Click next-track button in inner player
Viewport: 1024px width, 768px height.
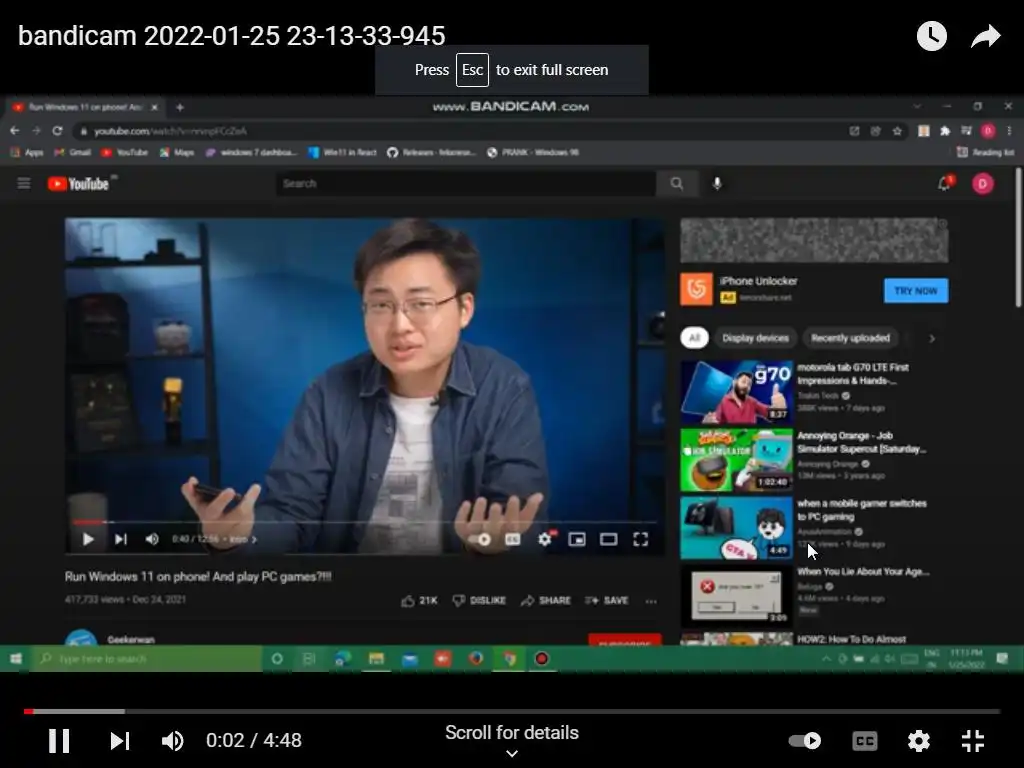(x=121, y=539)
